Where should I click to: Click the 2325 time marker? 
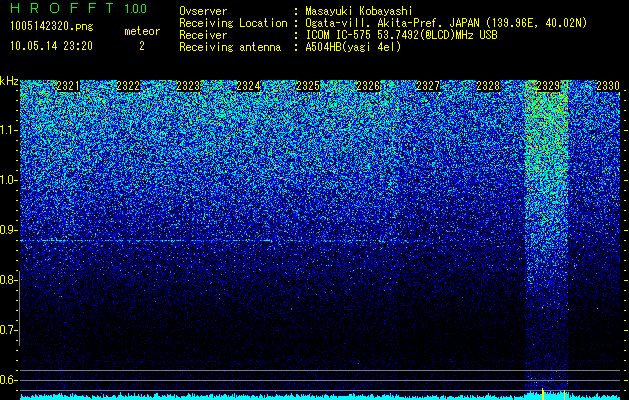coord(308,86)
